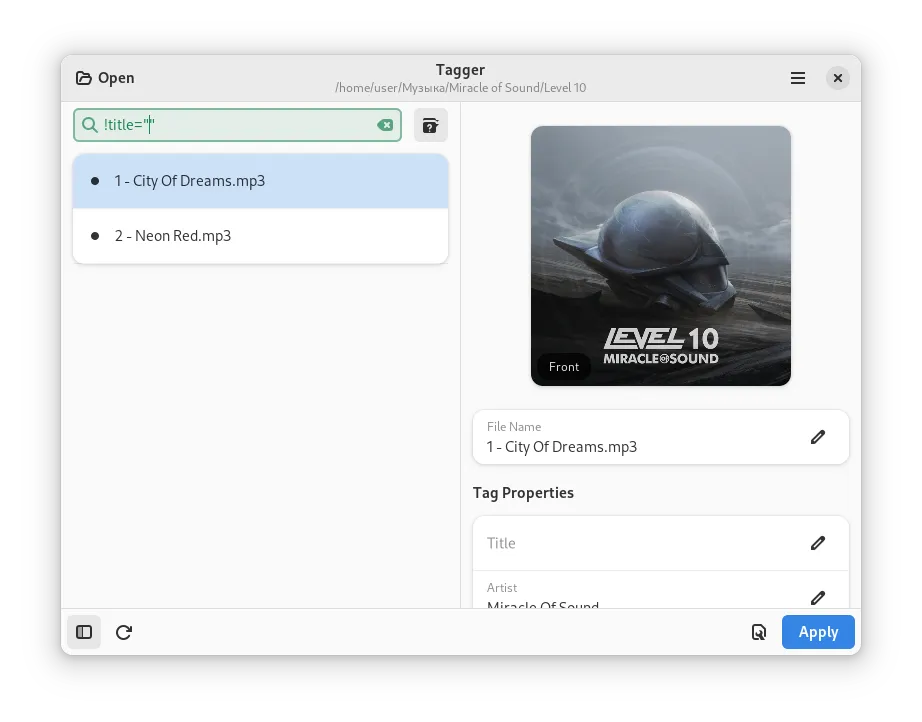Screen dimensions: 922x722
Task: Click the folder icon beside Open
Action: 83,78
